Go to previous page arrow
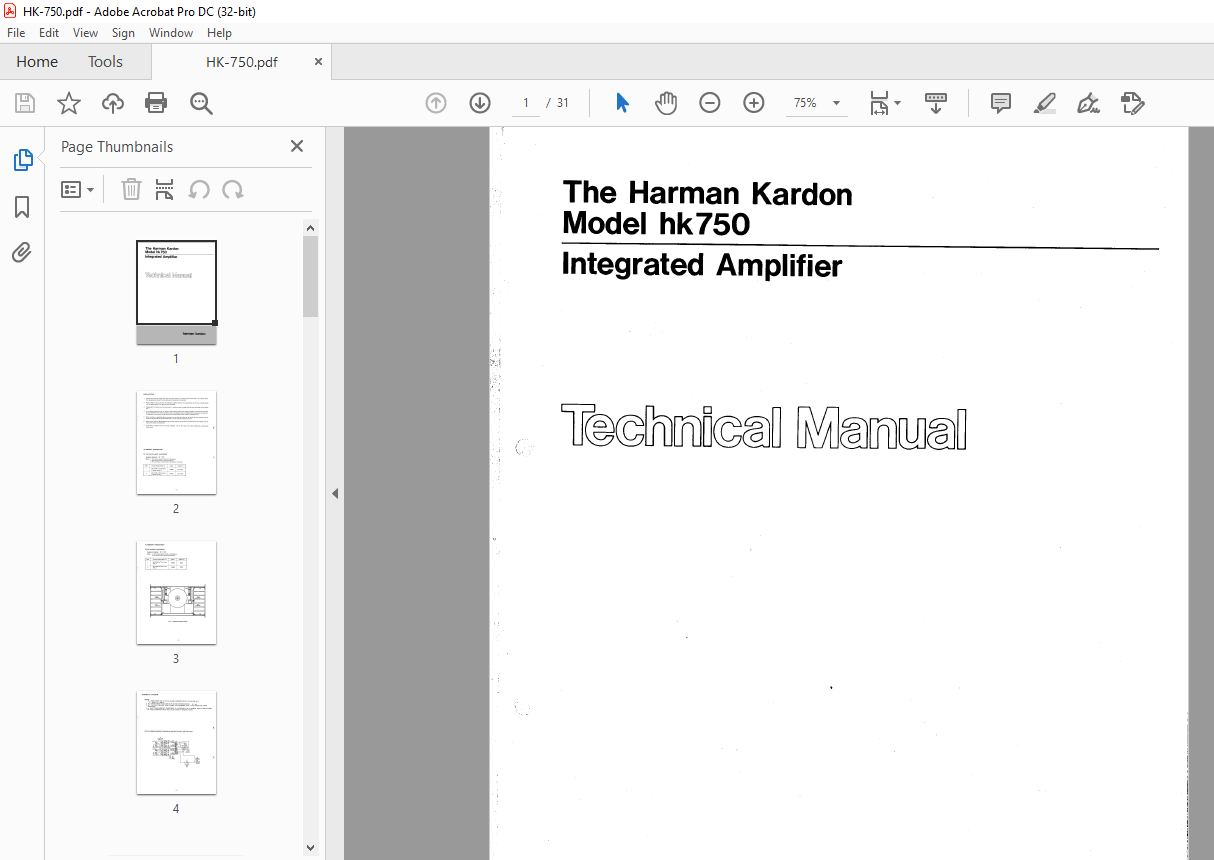Screen dimensions: 1214x860 click(x=436, y=103)
